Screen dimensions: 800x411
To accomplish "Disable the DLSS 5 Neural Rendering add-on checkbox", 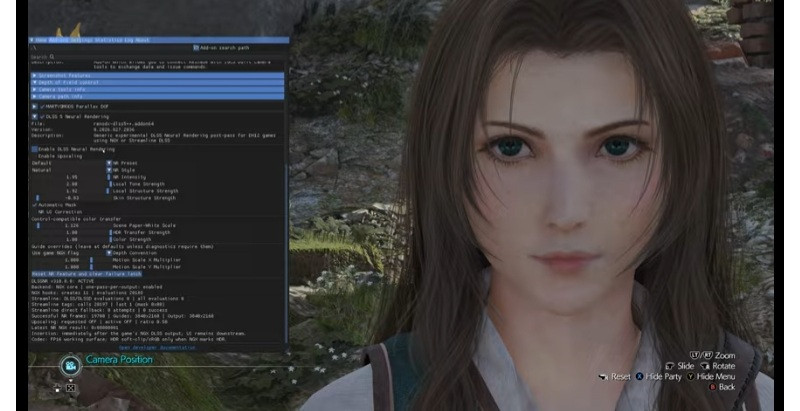I will pos(42,117).
